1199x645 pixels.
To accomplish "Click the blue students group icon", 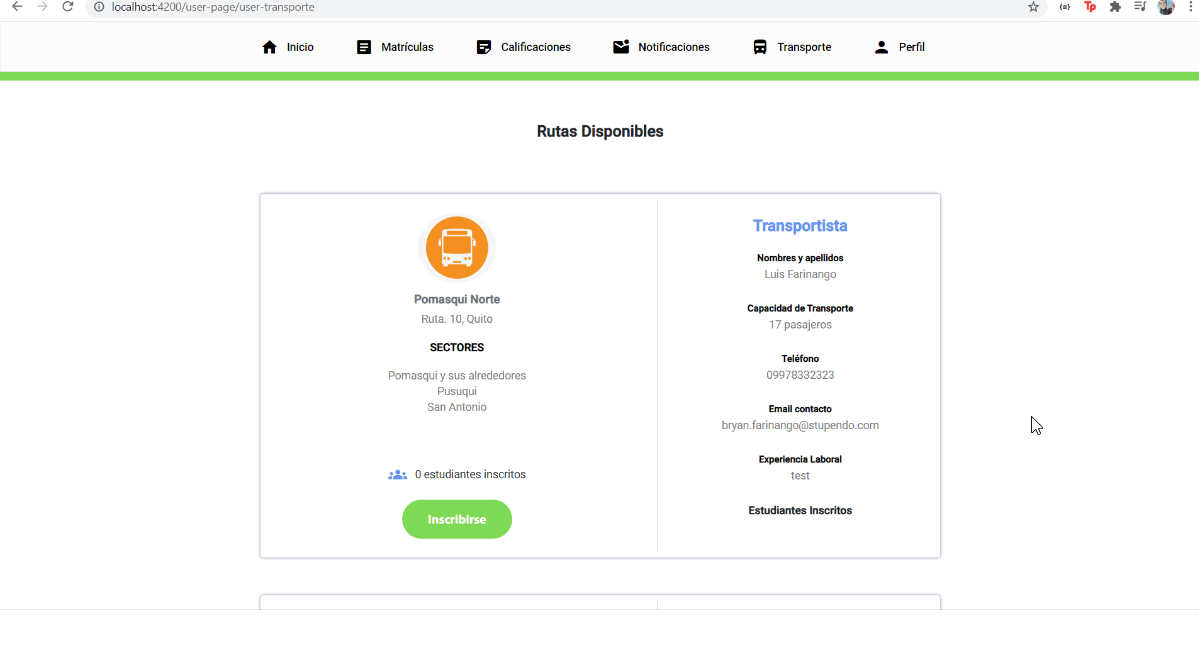I will coord(397,474).
